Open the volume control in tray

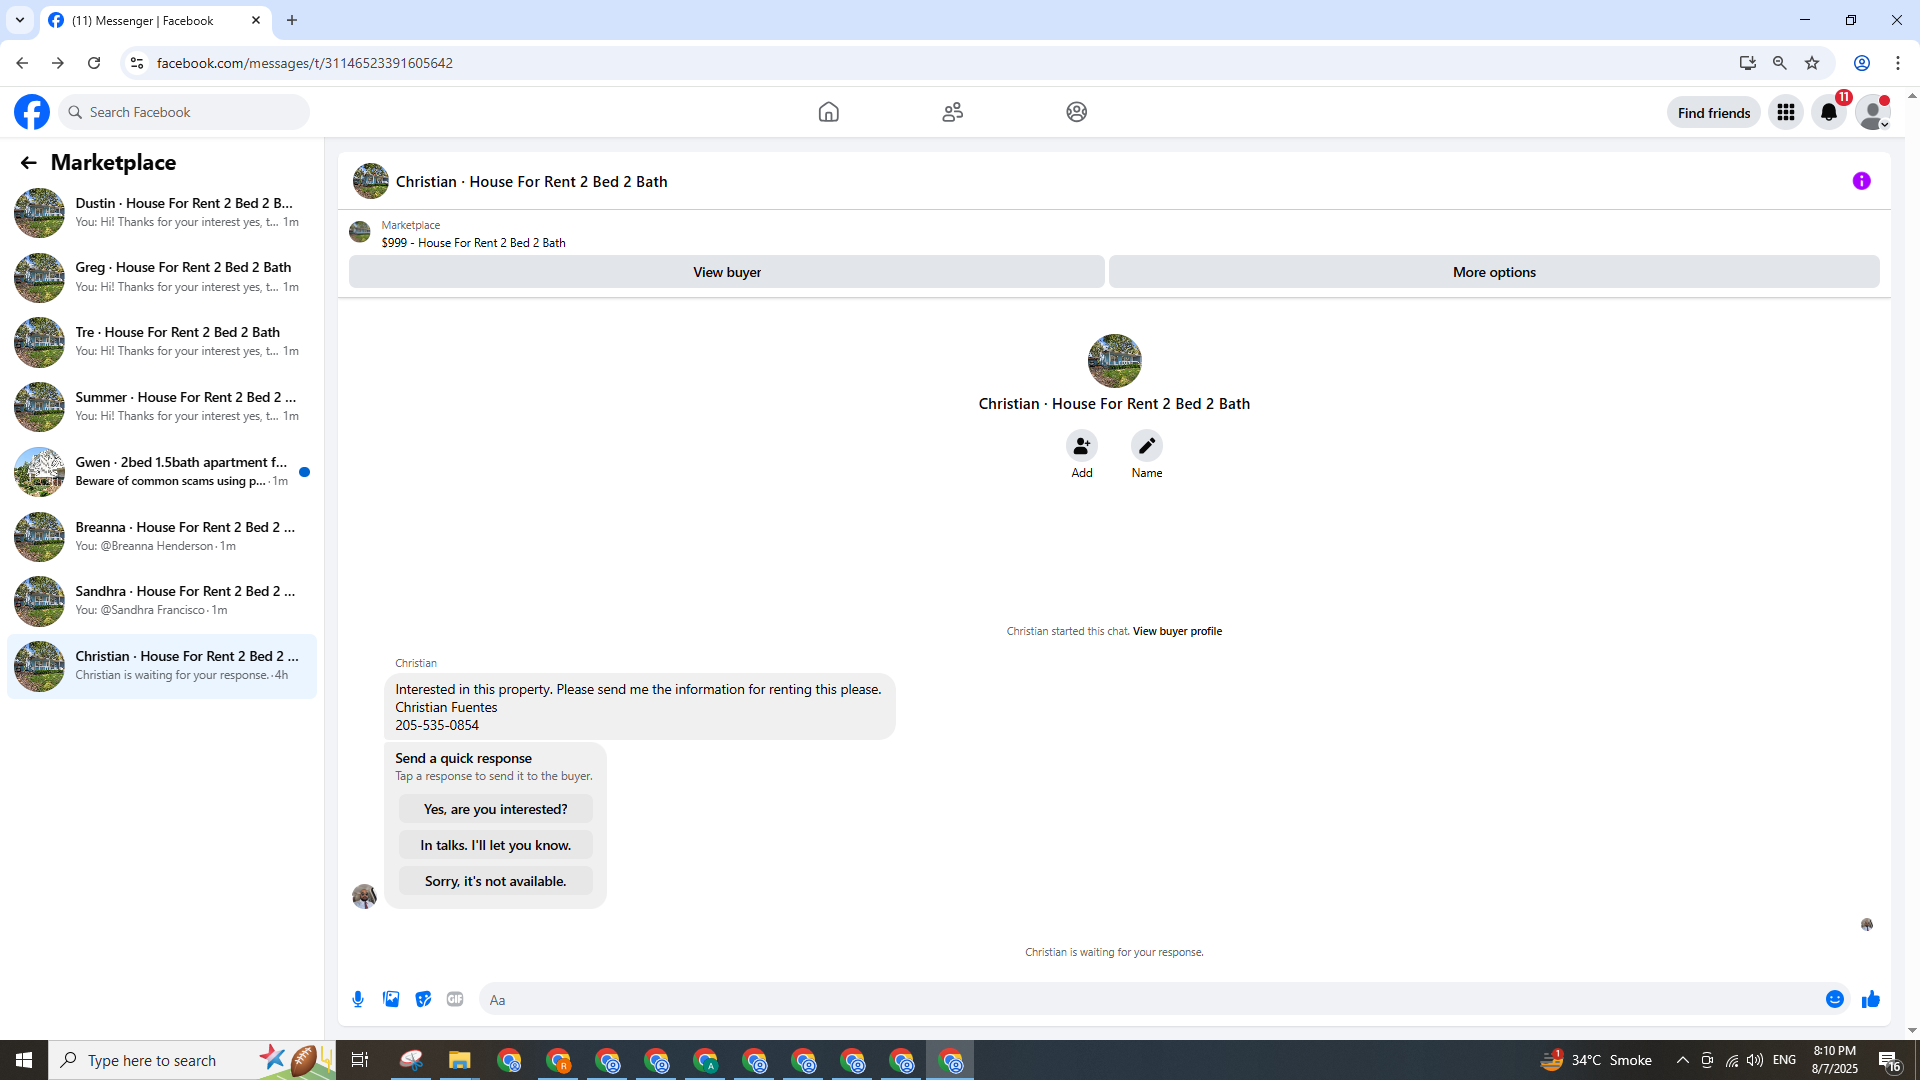tap(1755, 1060)
